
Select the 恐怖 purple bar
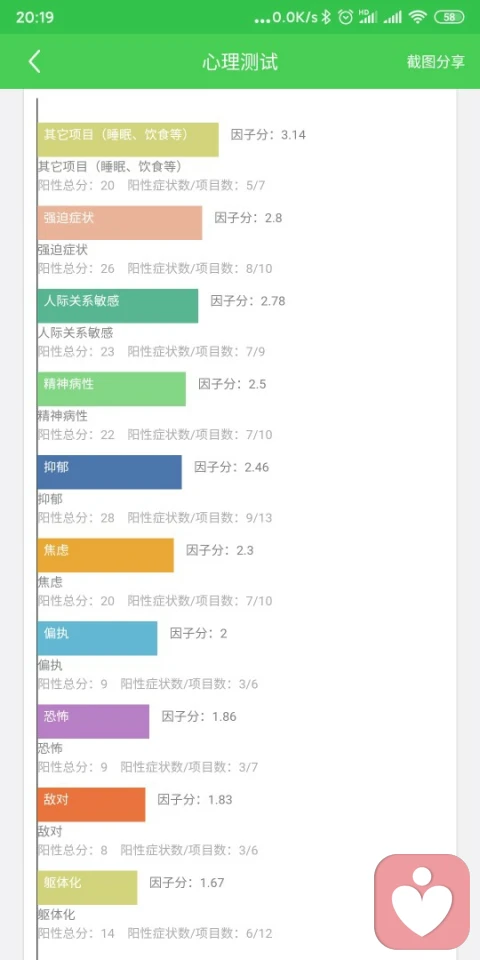[x=93, y=721]
